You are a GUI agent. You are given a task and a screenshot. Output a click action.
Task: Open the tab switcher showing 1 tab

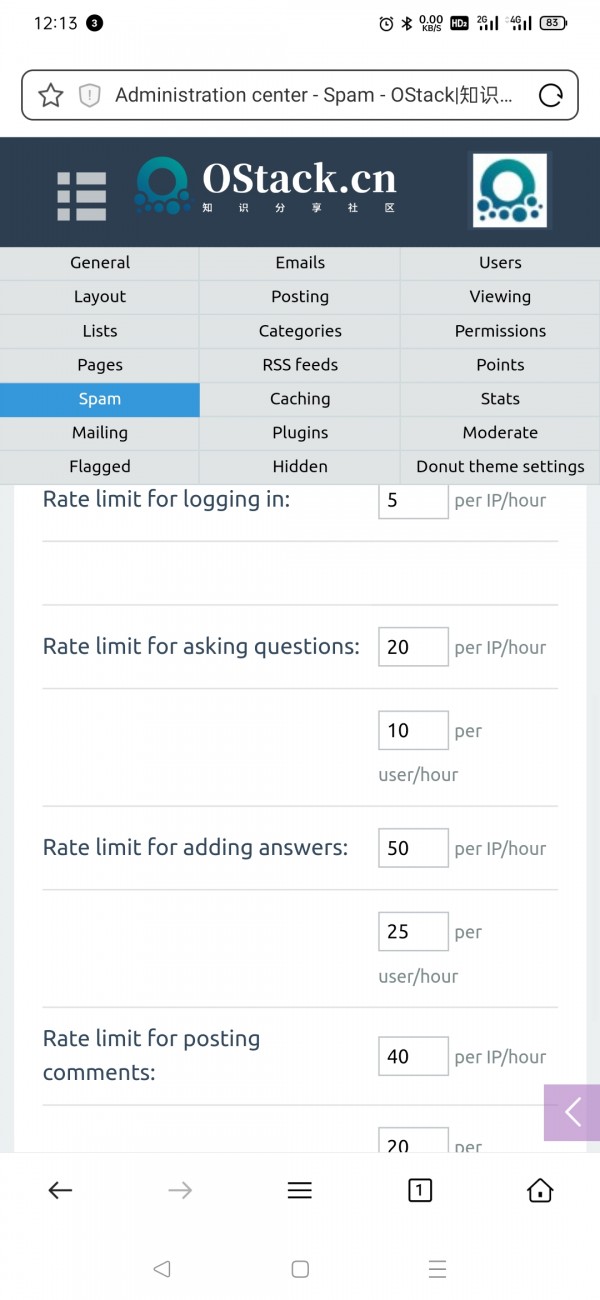(420, 1190)
